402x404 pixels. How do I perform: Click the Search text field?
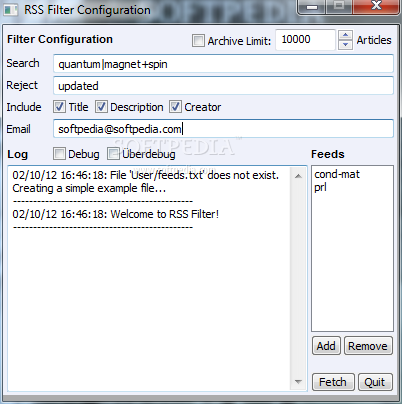coord(223,64)
